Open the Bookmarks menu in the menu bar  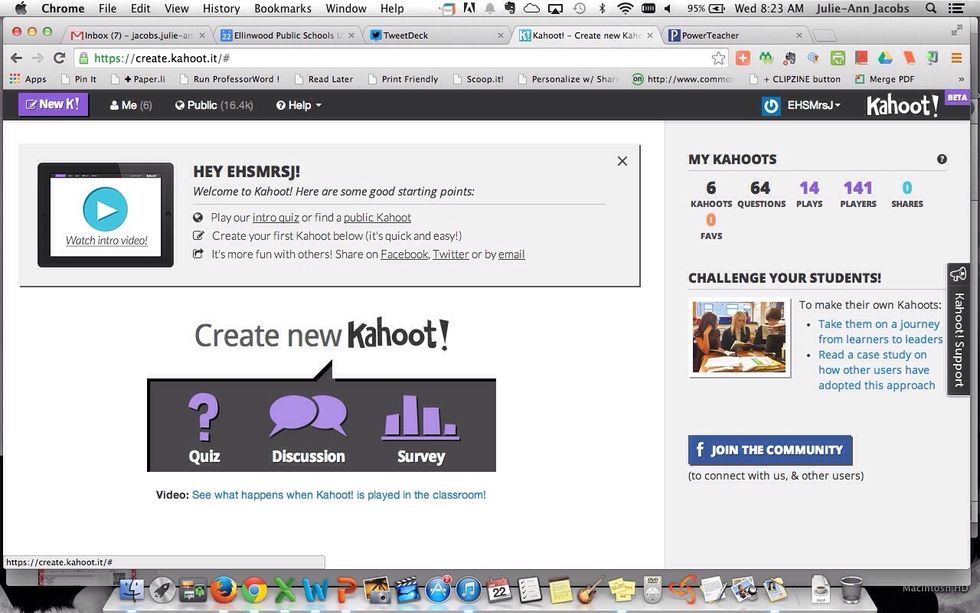tap(282, 8)
